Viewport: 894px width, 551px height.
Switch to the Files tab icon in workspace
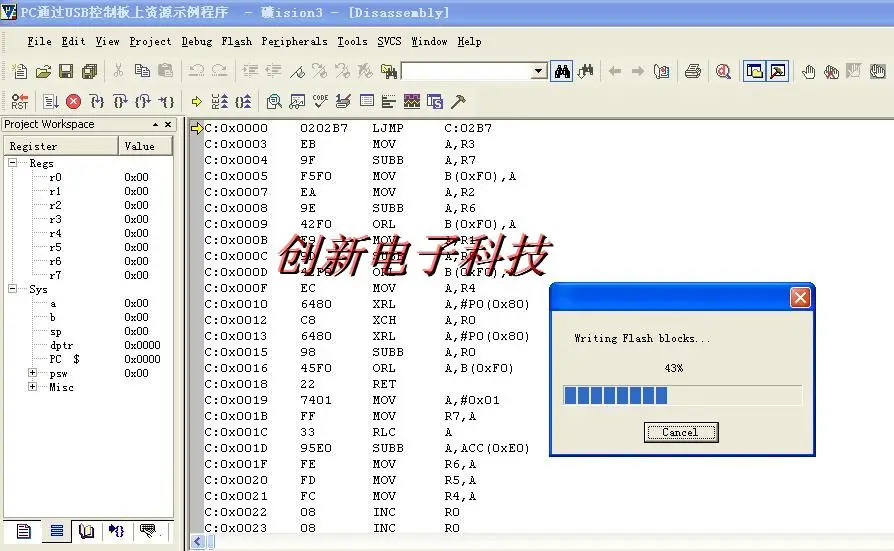coord(24,532)
